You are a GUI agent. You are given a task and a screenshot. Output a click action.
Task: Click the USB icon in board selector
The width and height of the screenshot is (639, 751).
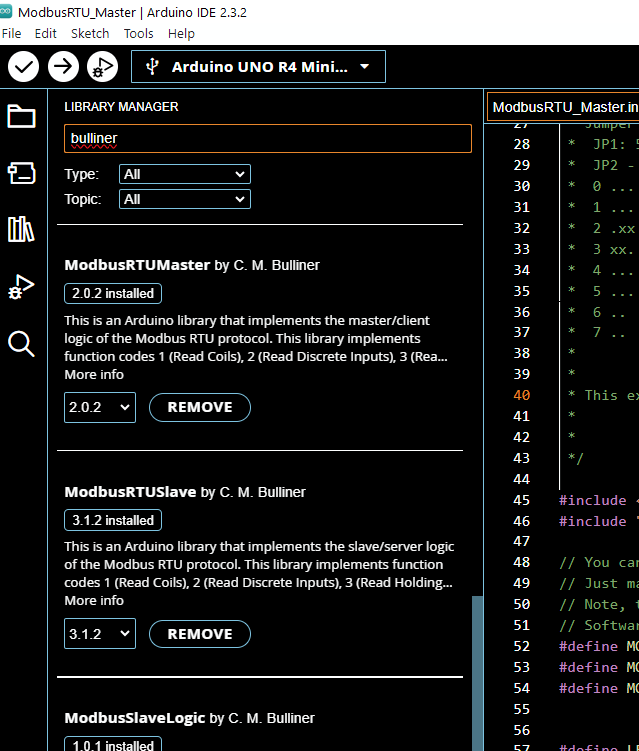152,67
